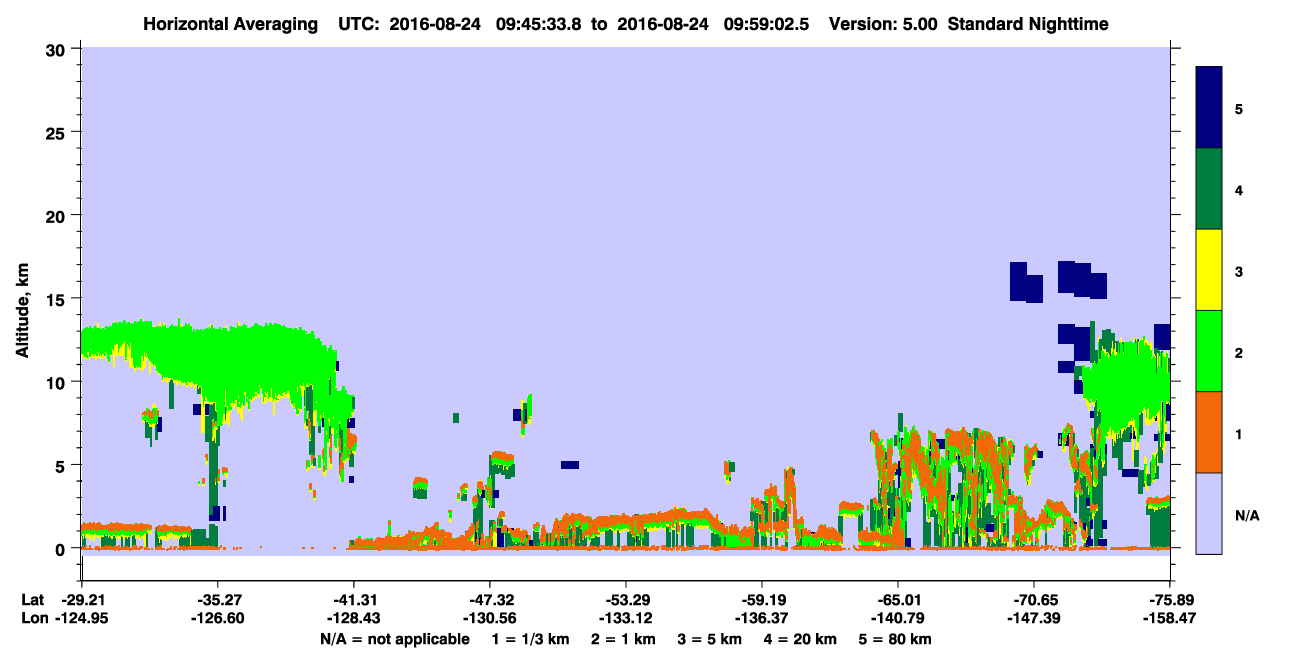1300x667 pixels.
Task: Click longitude value -130.56
Action: 490,619
